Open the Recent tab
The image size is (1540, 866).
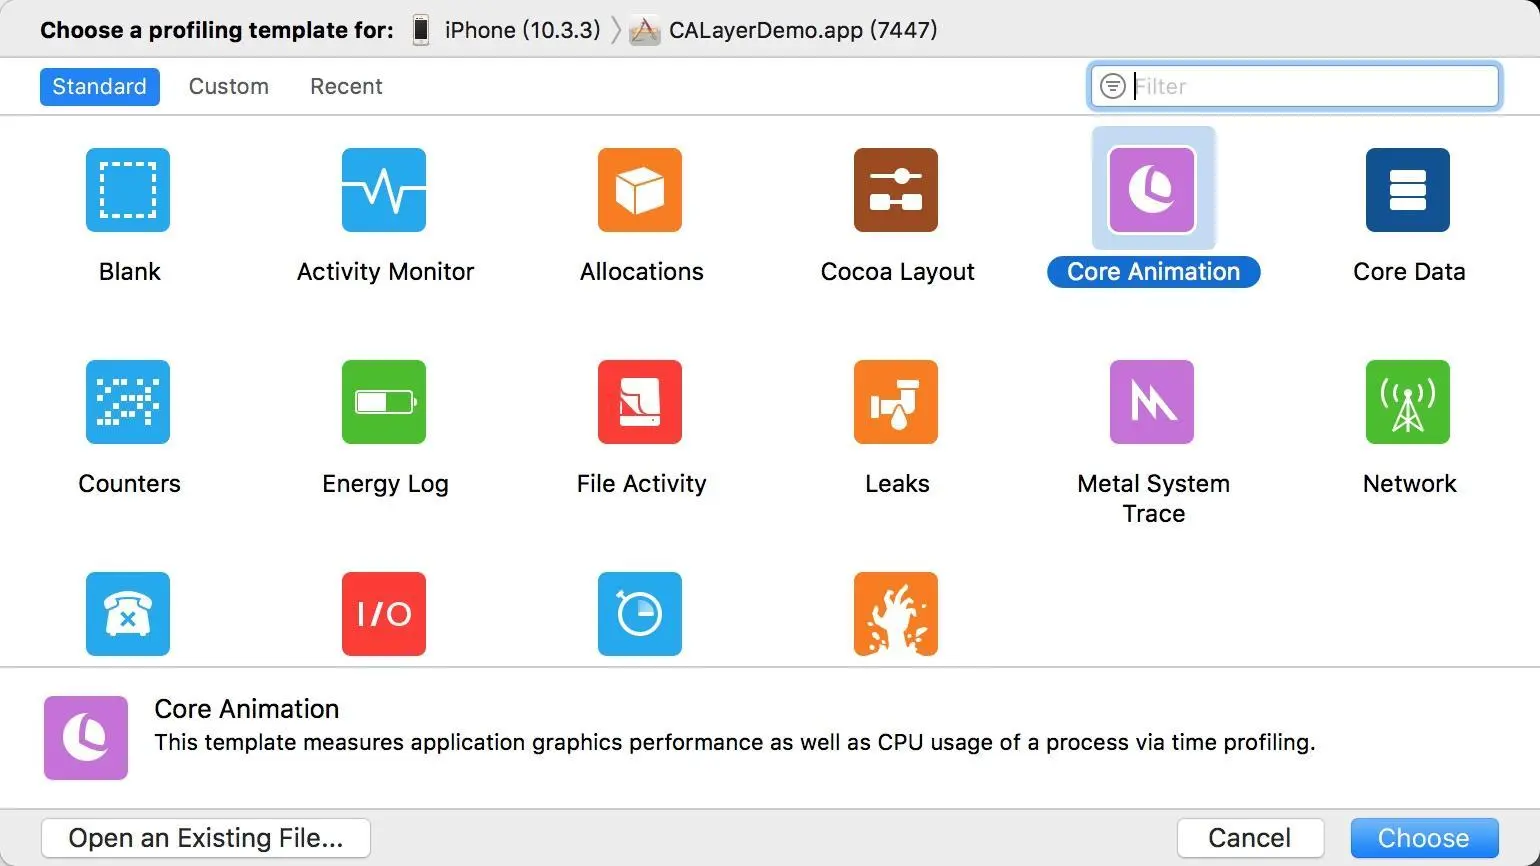[346, 87]
